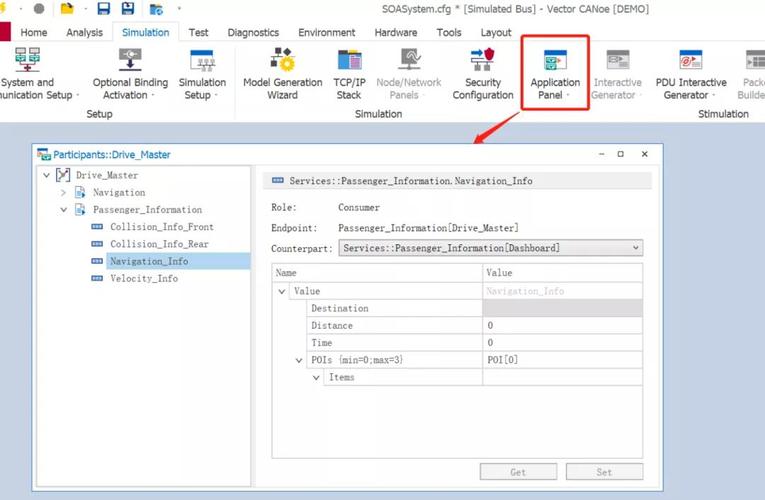Open the Diagnostics ribbon tab
The image size is (765, 500).
[x=253, y=32]
